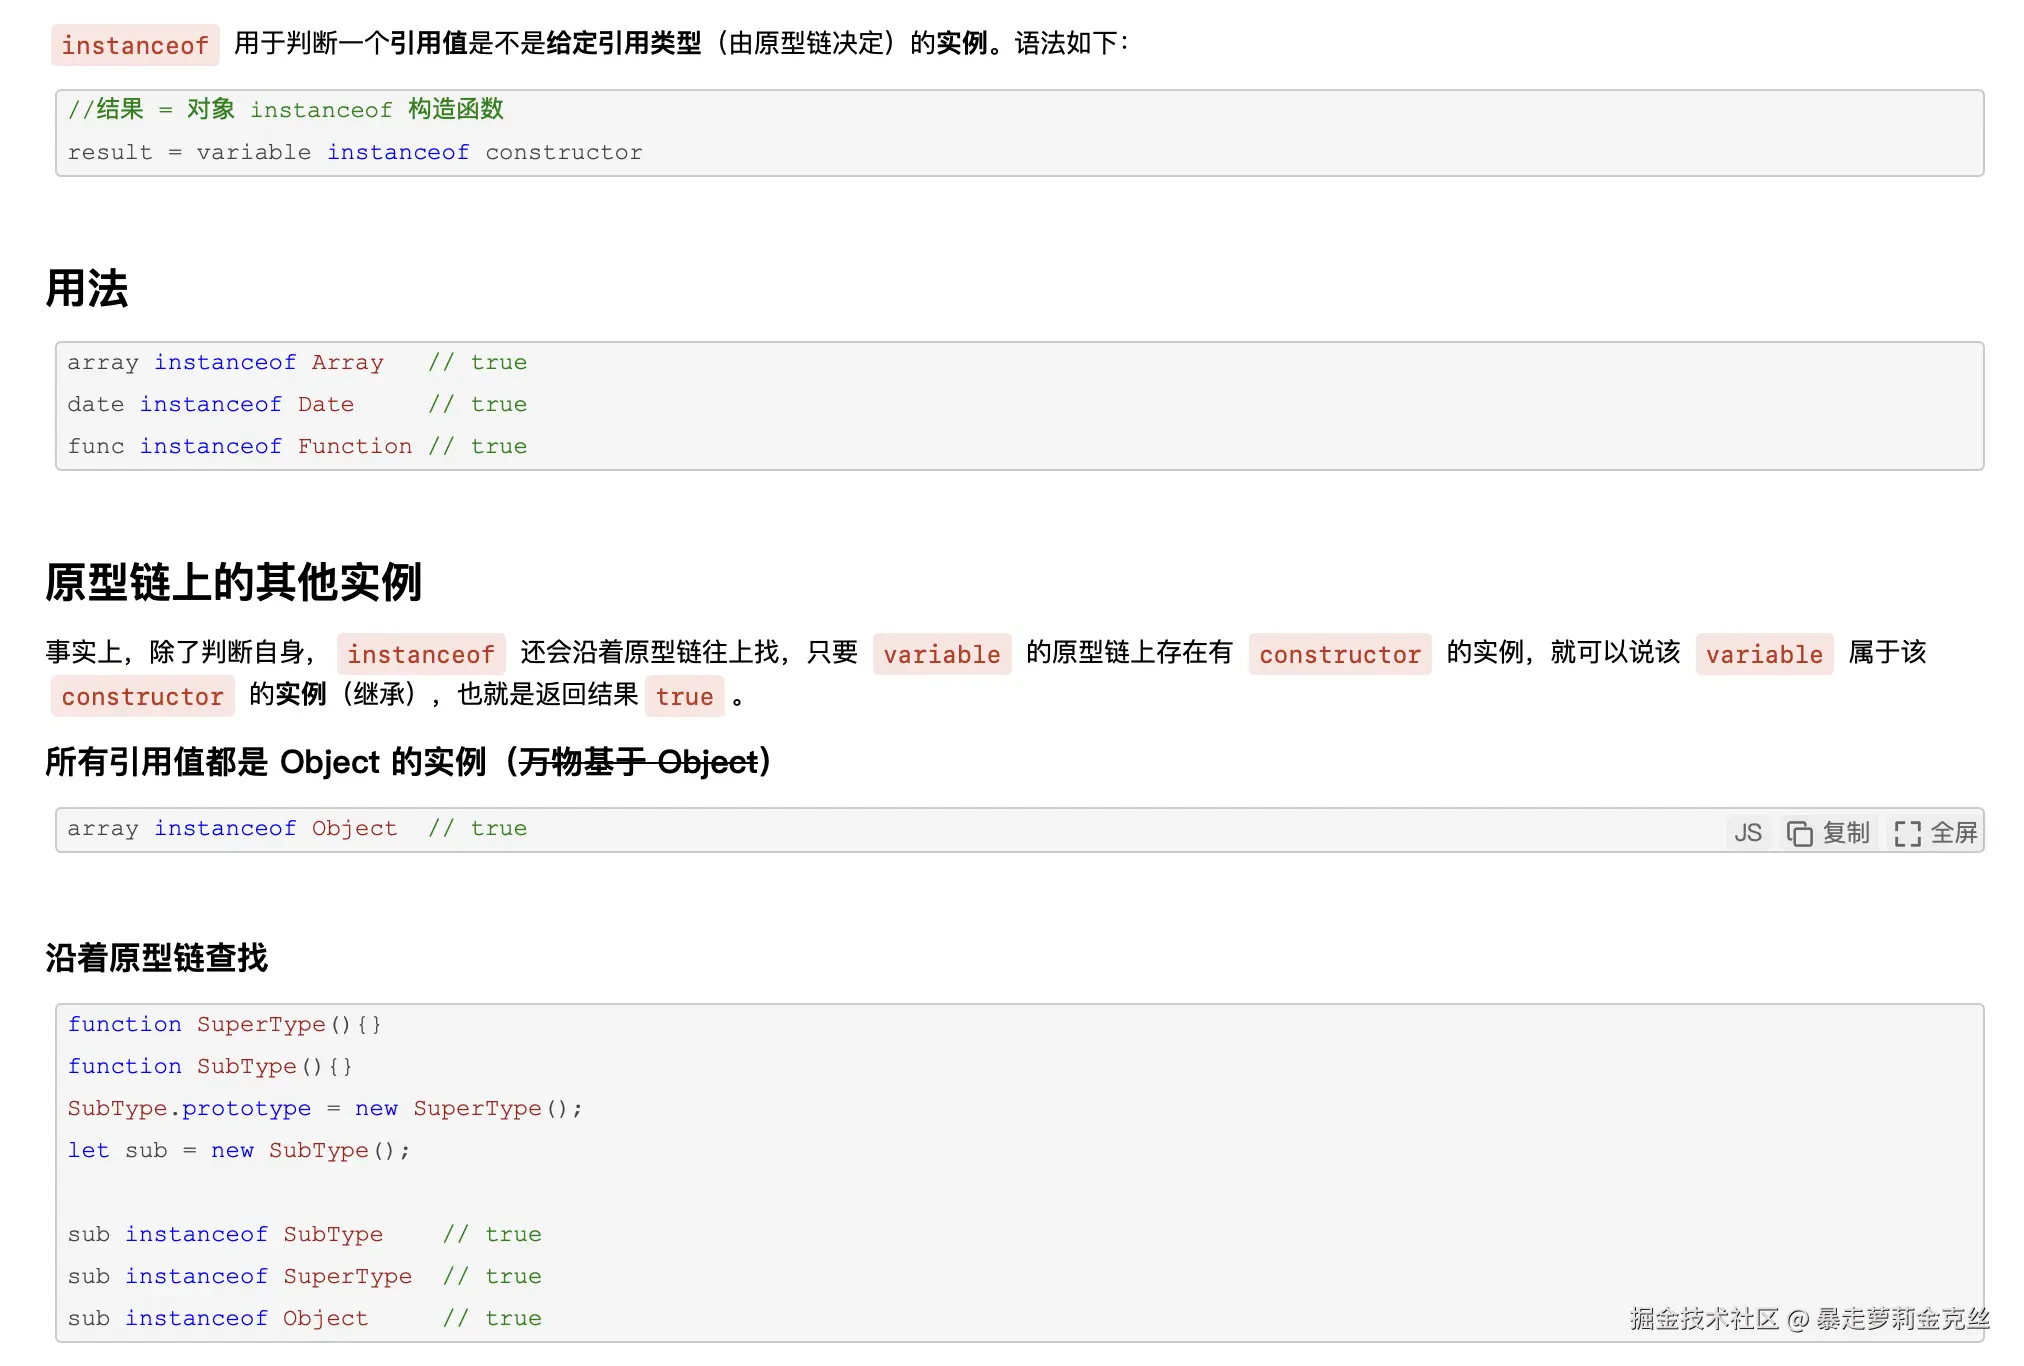
Task: Click the fullscreen brackets icon beside 全屏
Action: 1907,833
